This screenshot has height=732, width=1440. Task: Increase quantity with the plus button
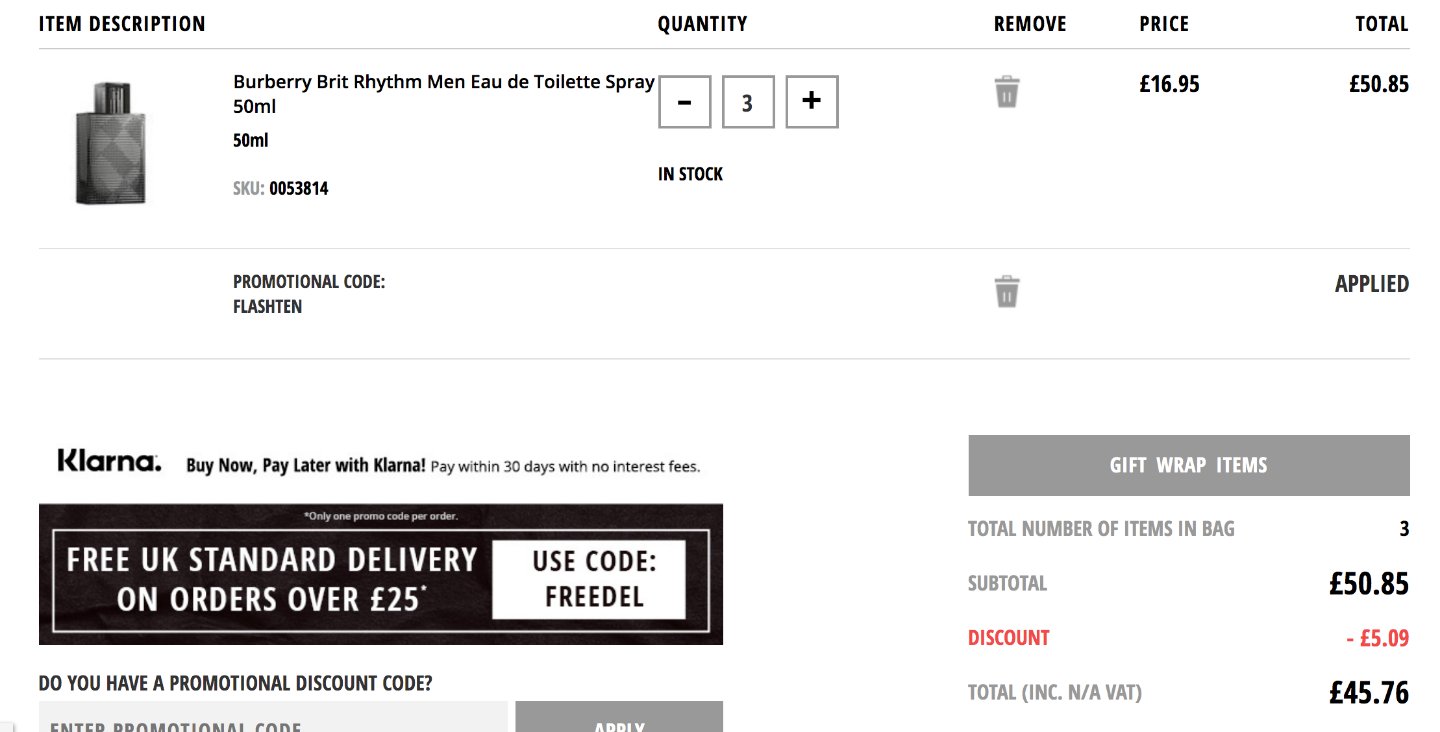point(812,102)
